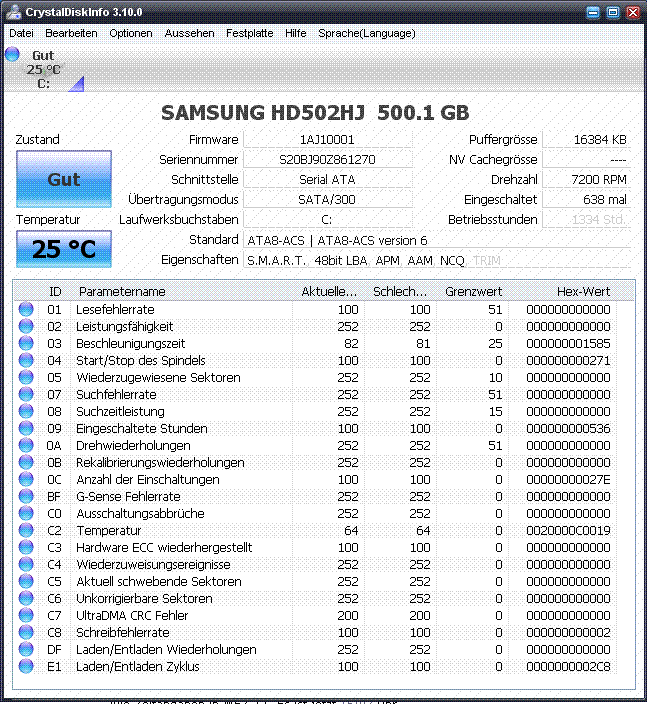The image size is (647, 704).
Task: Click the Eigenschaften S.M.A.R.T. features field
Action: 437,260
